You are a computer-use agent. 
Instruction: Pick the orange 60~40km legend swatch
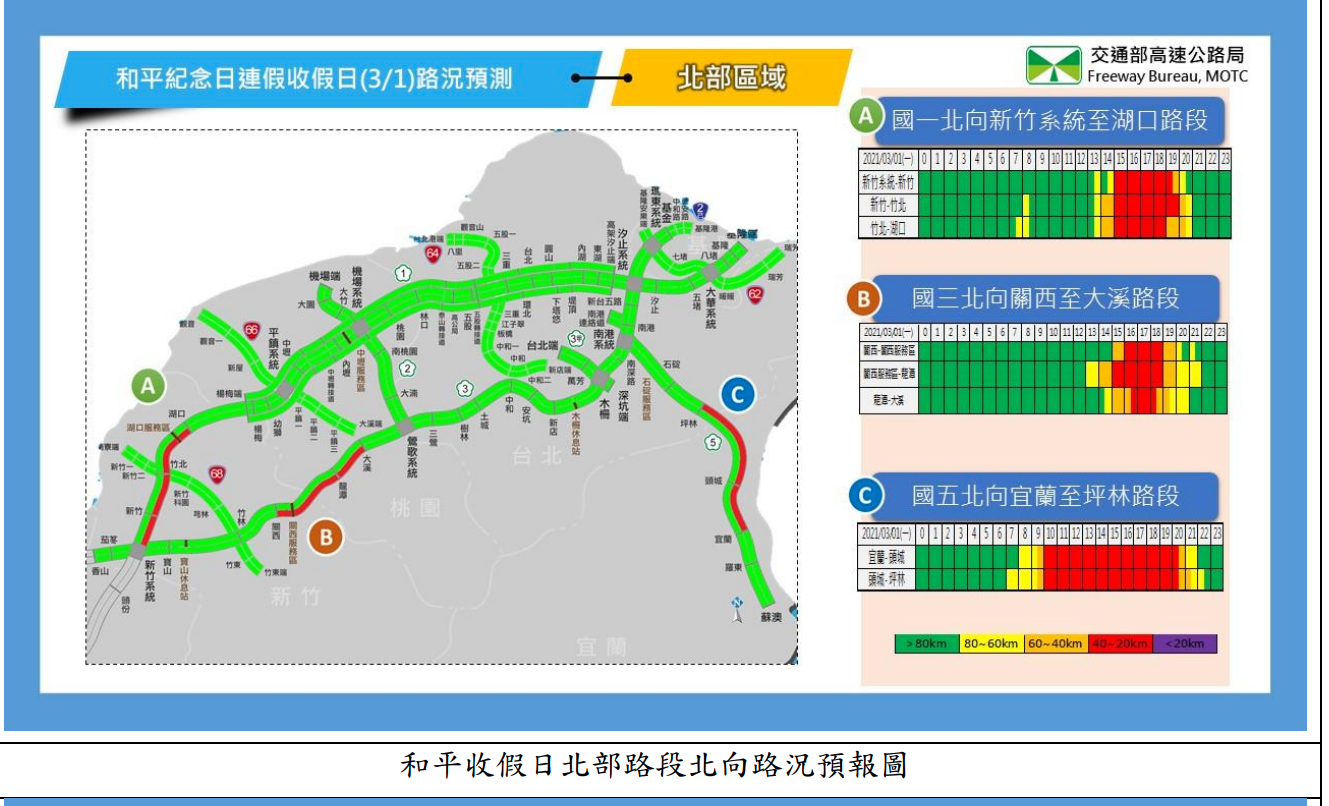click(1055, 643)
